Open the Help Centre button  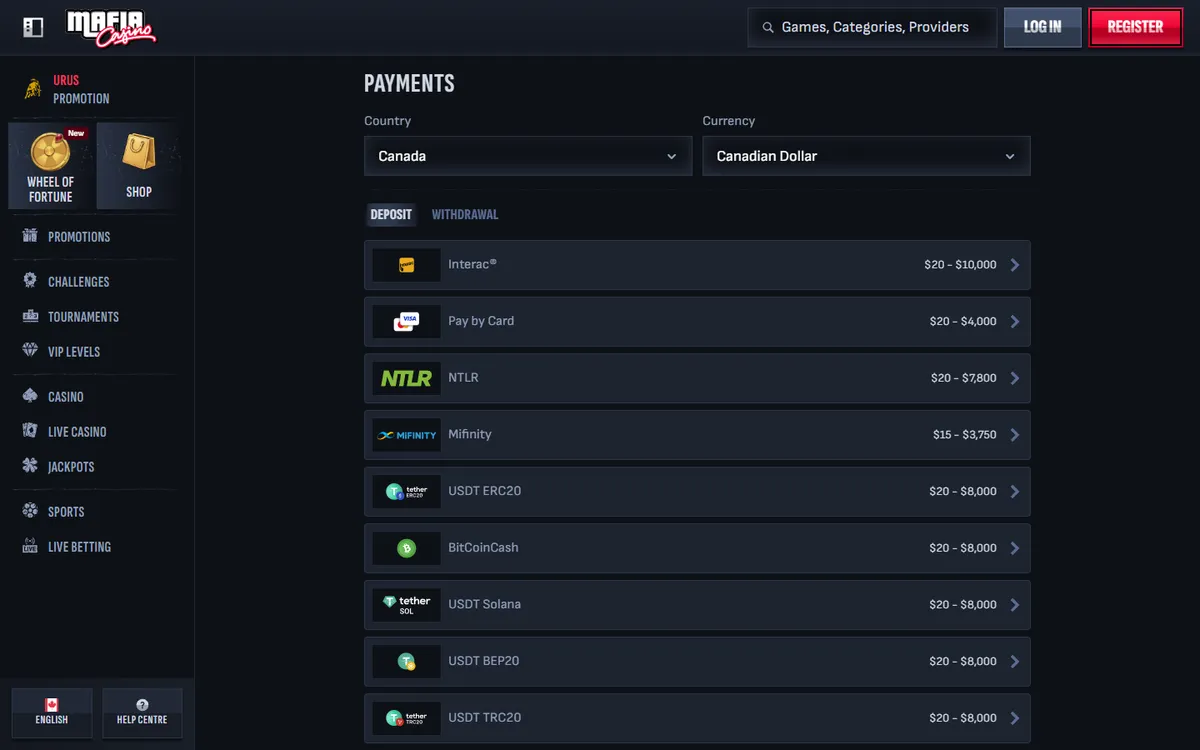click(142, 712)
